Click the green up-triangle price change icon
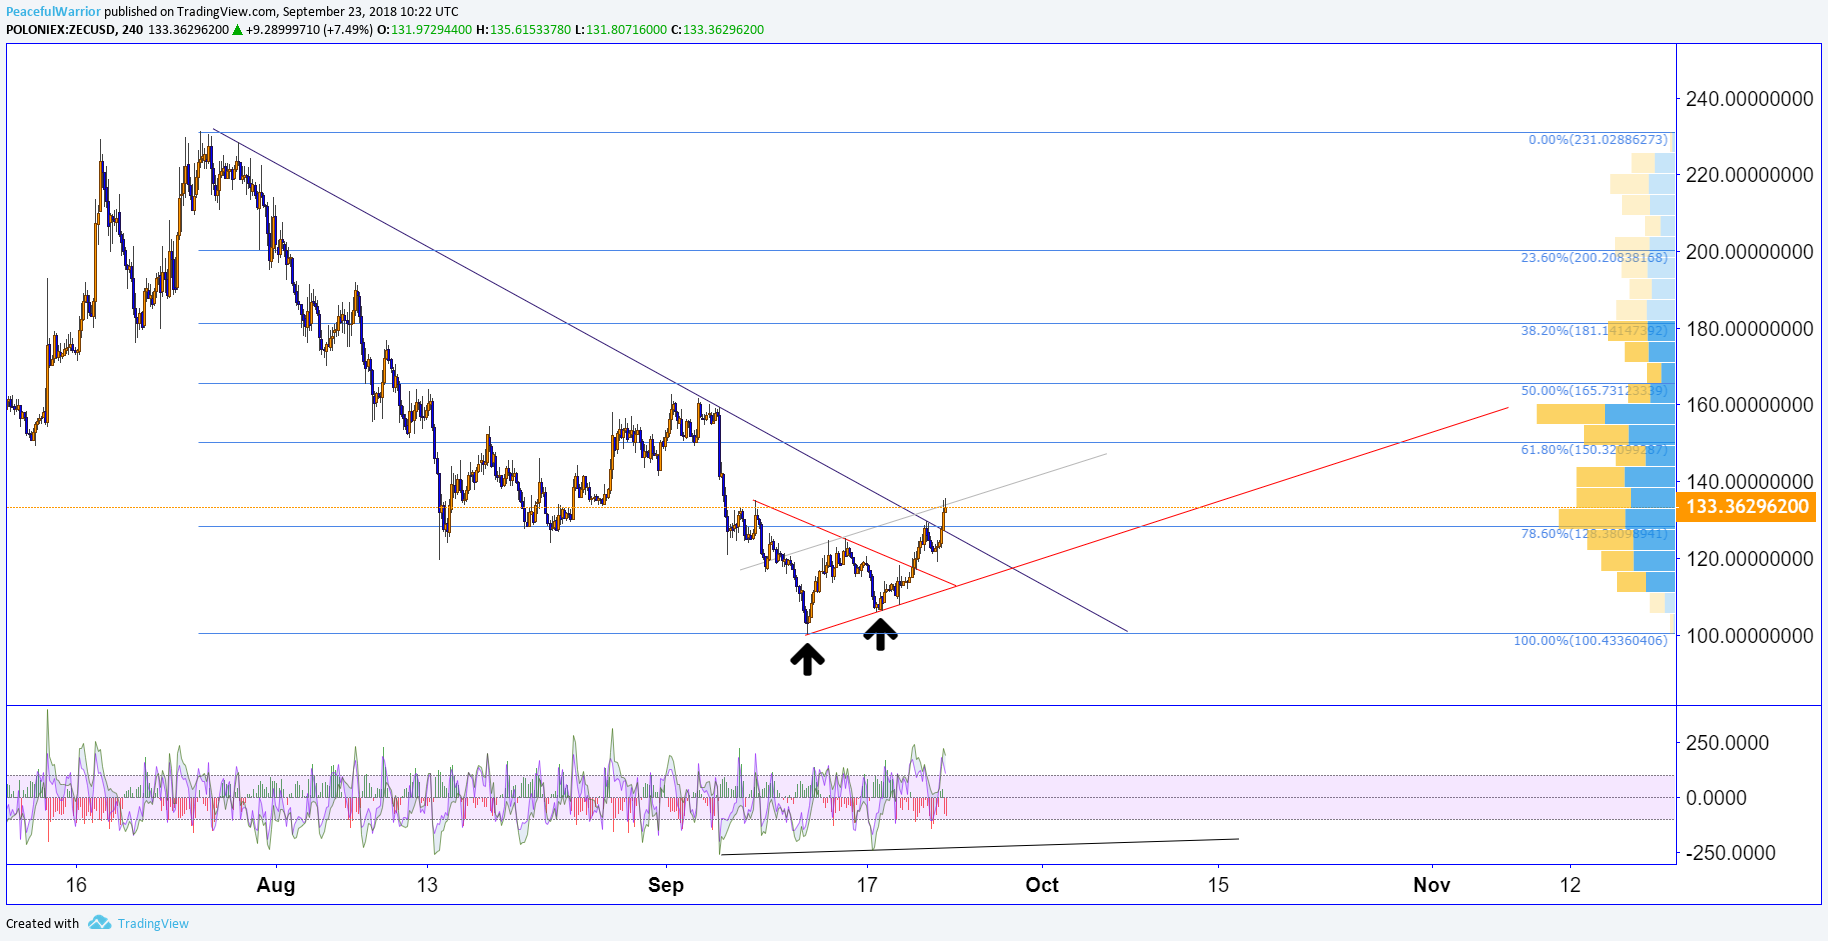The width and height of the screenshot is (1828, 941). 237,30
